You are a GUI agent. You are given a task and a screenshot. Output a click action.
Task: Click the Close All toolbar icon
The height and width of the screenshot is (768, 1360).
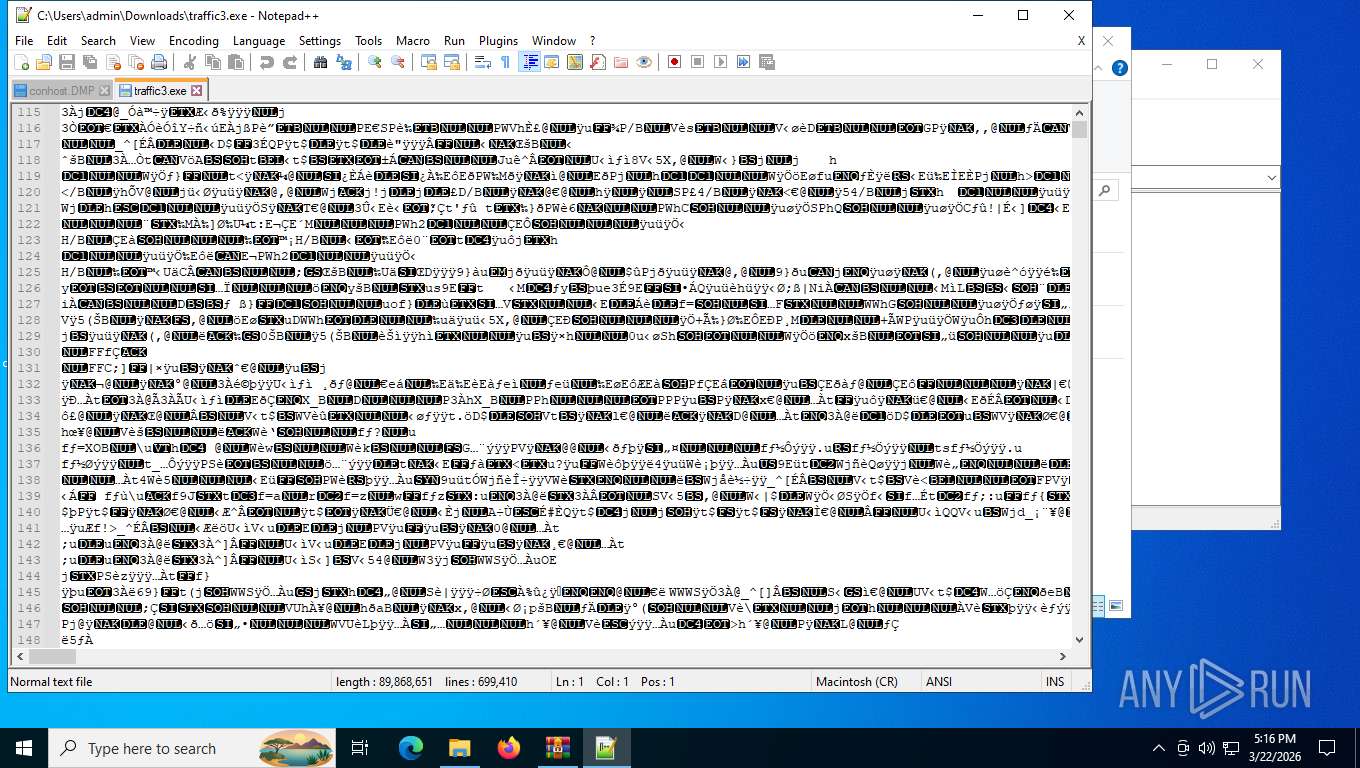[x=136, y=62]
